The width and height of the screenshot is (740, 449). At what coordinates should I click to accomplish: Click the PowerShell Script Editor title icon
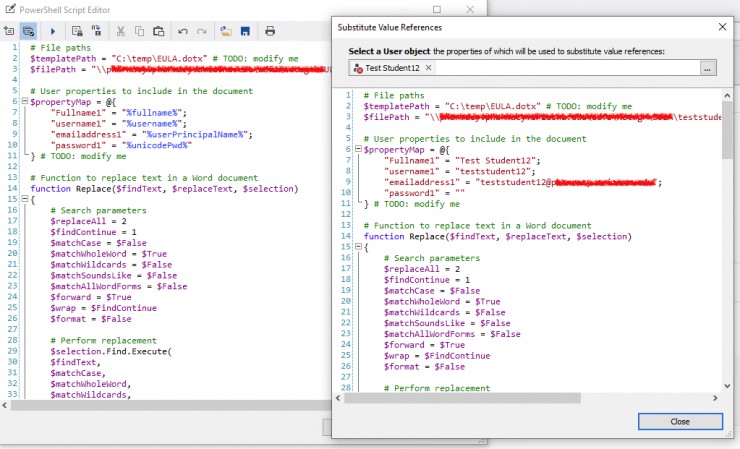[9, 9]
